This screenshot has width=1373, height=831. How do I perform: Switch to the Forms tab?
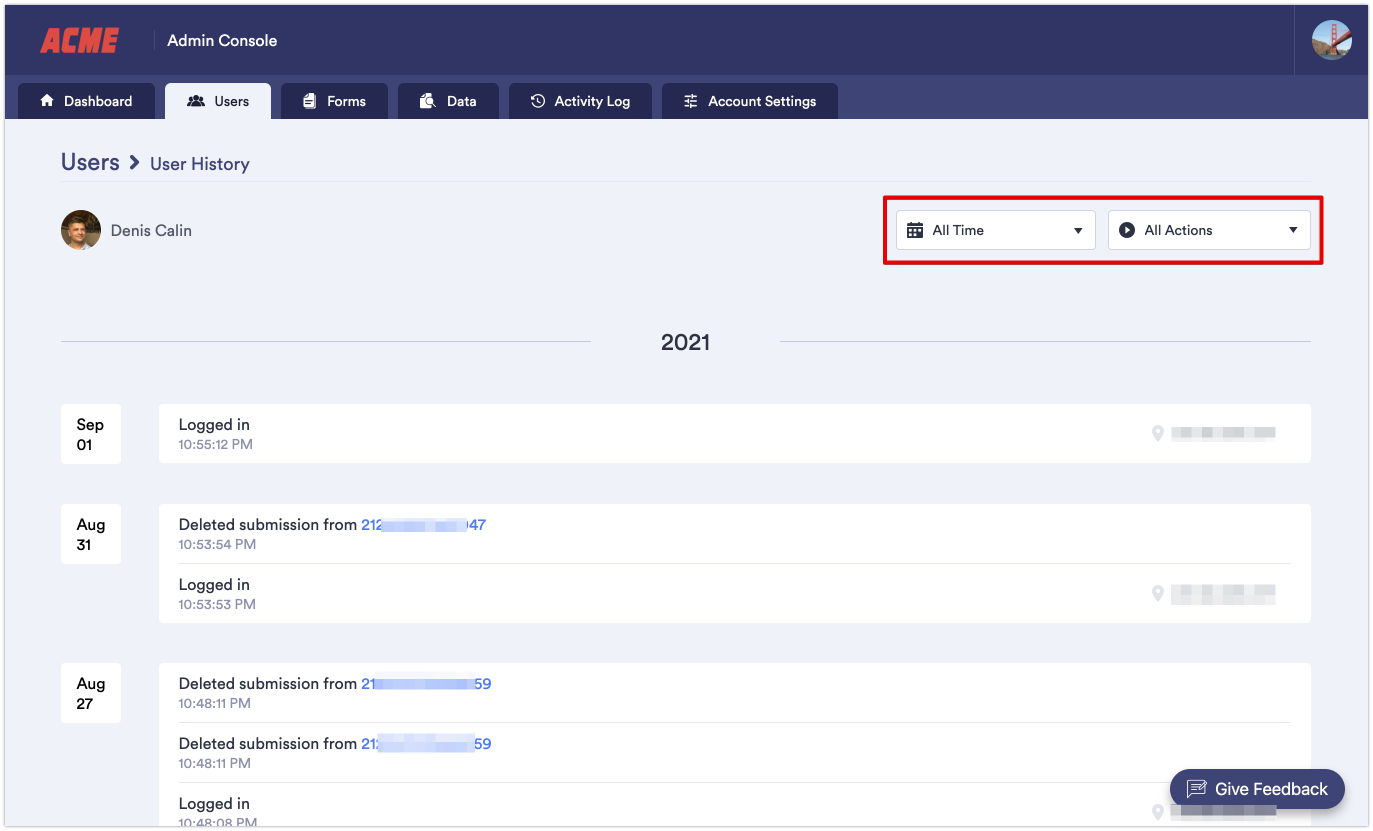334,101
